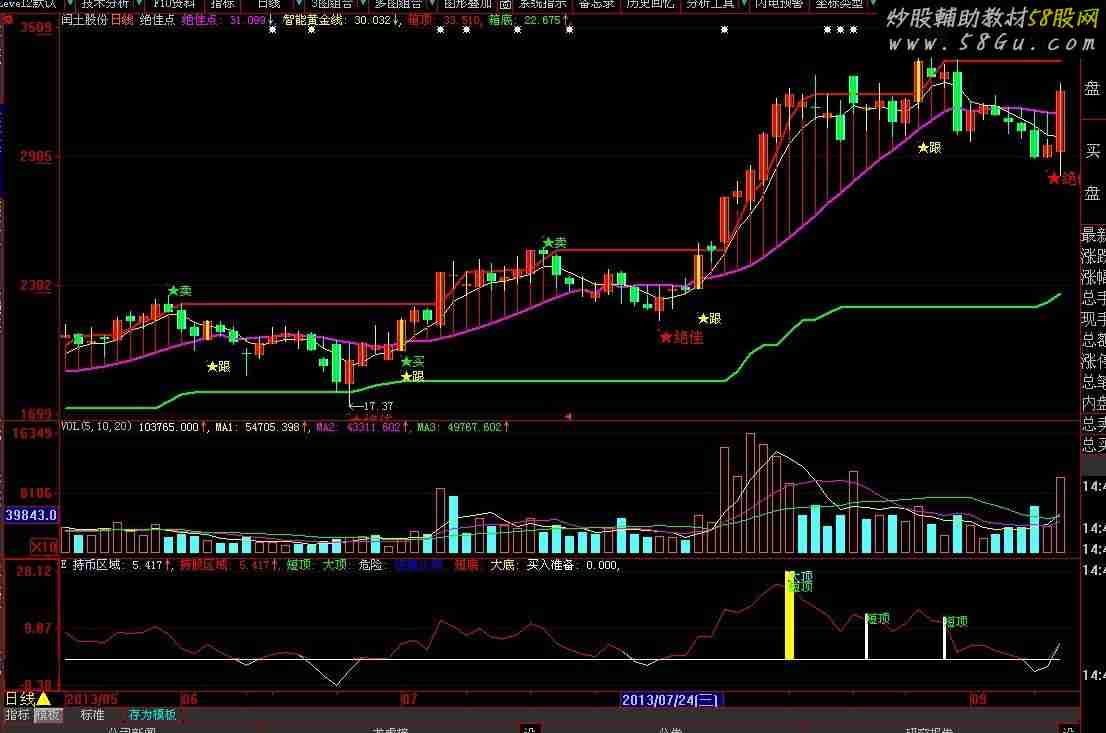Click the ★买 buy signal marker

click(413, 362)
